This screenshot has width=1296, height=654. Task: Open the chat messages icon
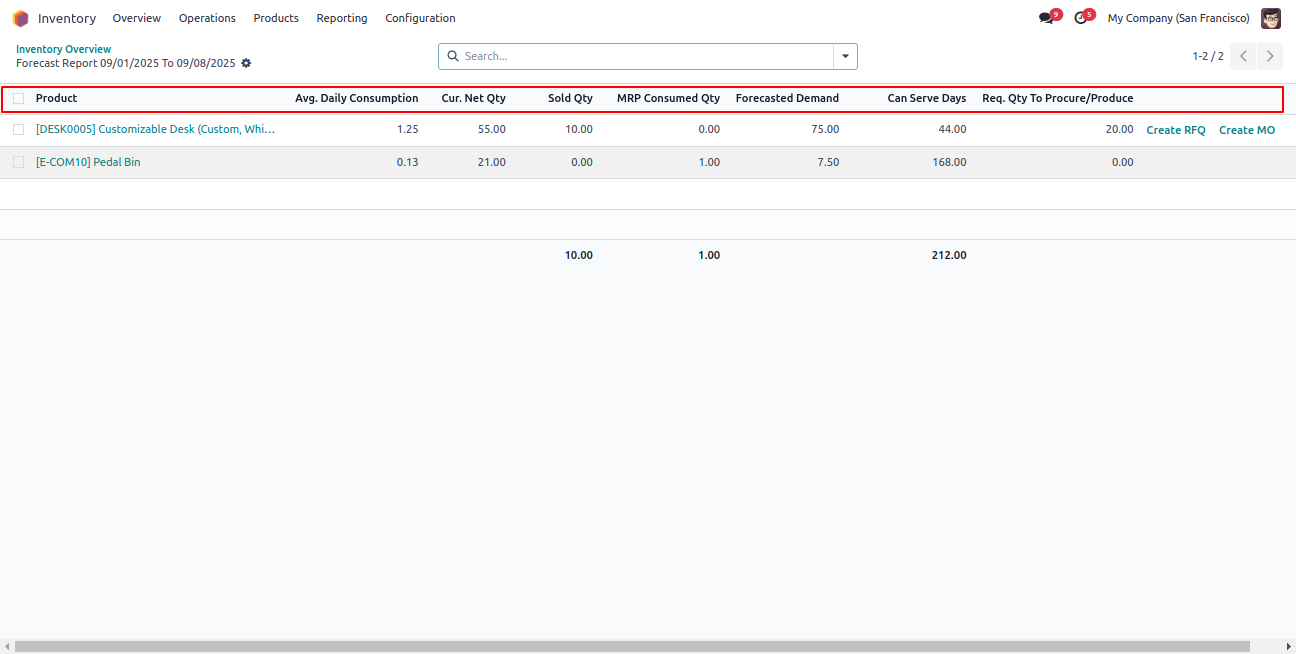[x=1046, y=18]
